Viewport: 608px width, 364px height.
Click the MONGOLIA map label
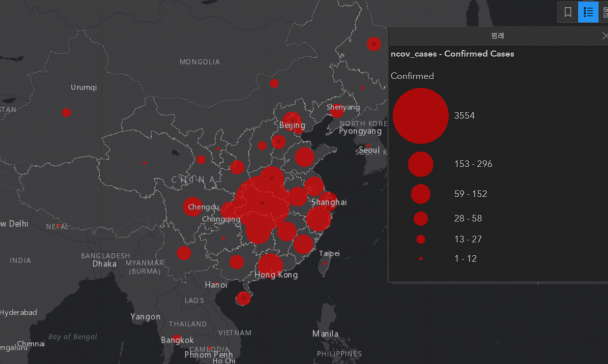(x=200, y=62)
